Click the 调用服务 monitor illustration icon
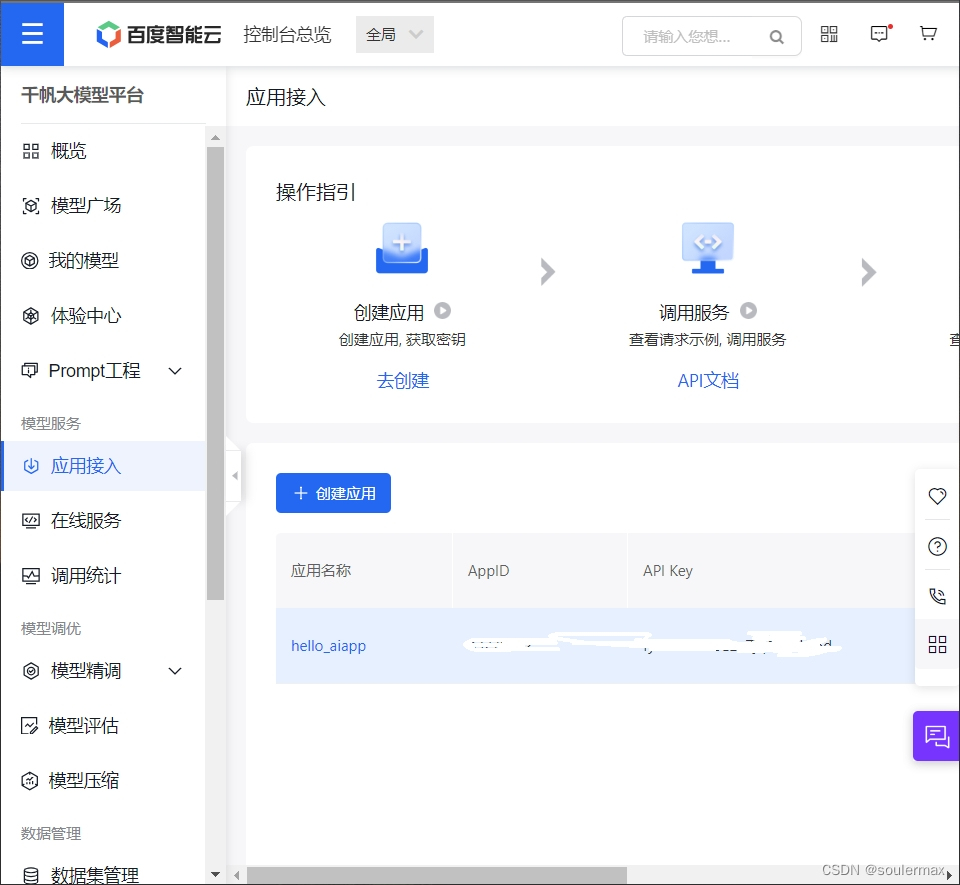The image size is (960, 885). click(x=708, y=248)
